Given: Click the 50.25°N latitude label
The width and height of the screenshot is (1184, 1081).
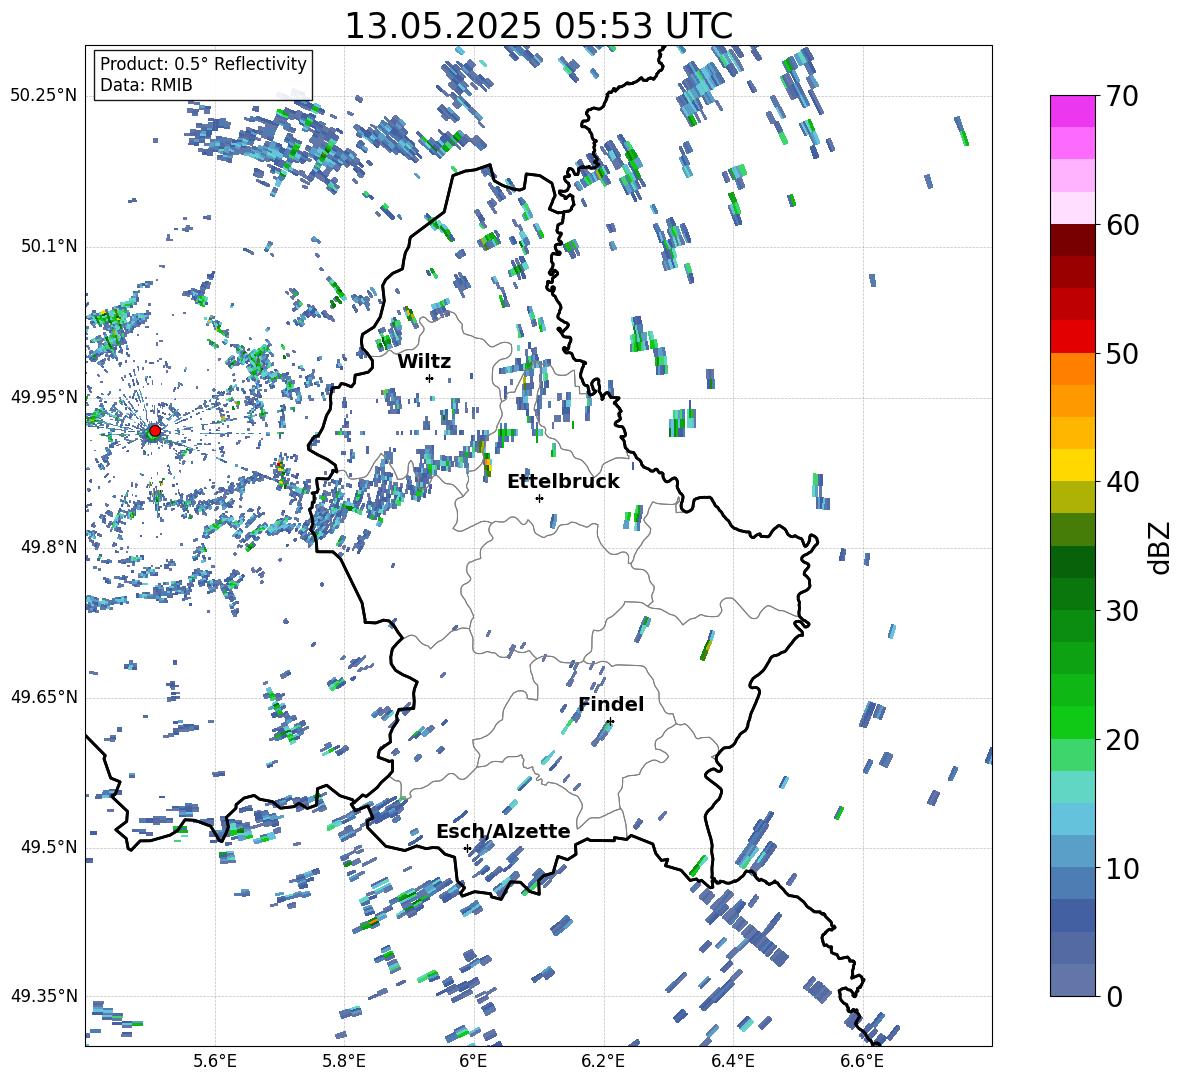Looking at the screenshot, I should tap(44, 96).
